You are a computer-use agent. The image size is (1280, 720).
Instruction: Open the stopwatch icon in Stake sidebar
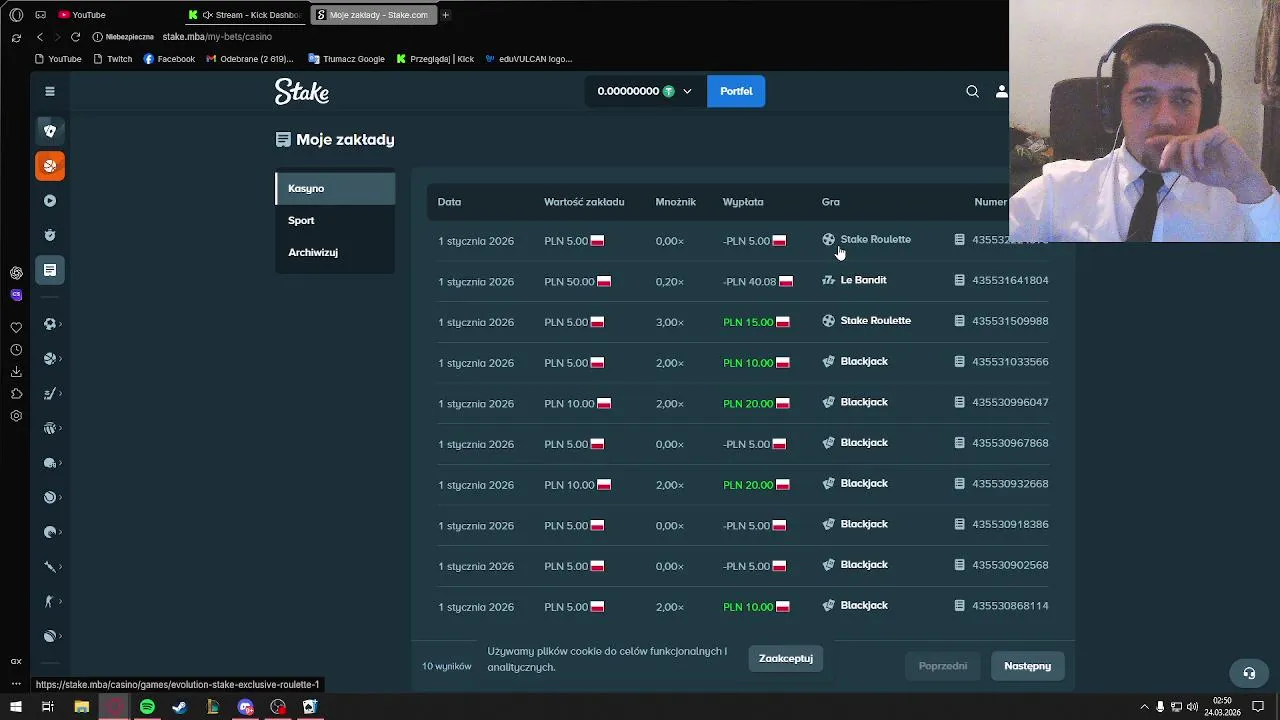click(x=50, y=235)
